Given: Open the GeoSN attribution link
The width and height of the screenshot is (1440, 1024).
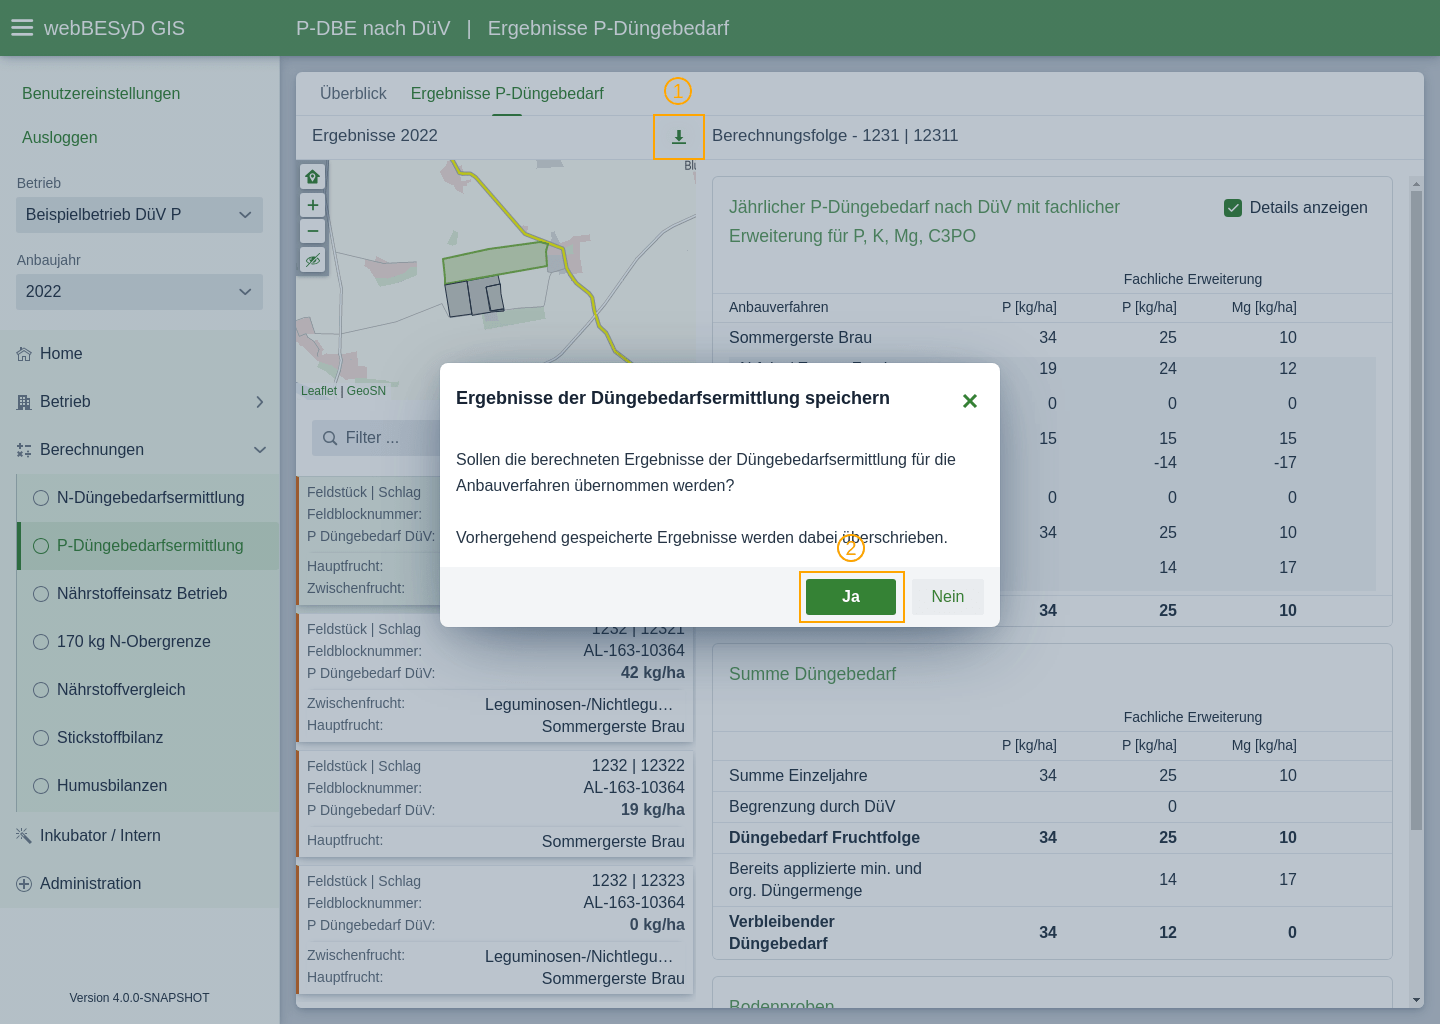Looking at the screenshot, I should (x=366, y=391).
